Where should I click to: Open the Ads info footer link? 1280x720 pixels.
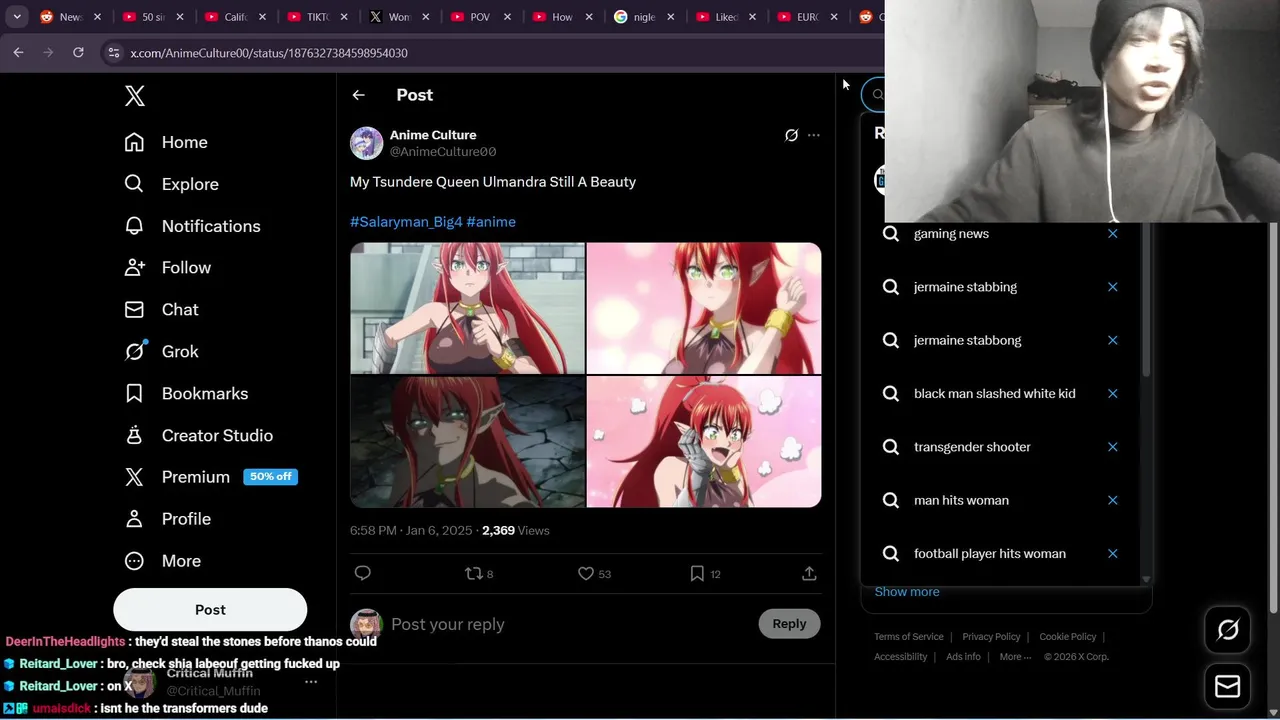click(x=963, y=657)
